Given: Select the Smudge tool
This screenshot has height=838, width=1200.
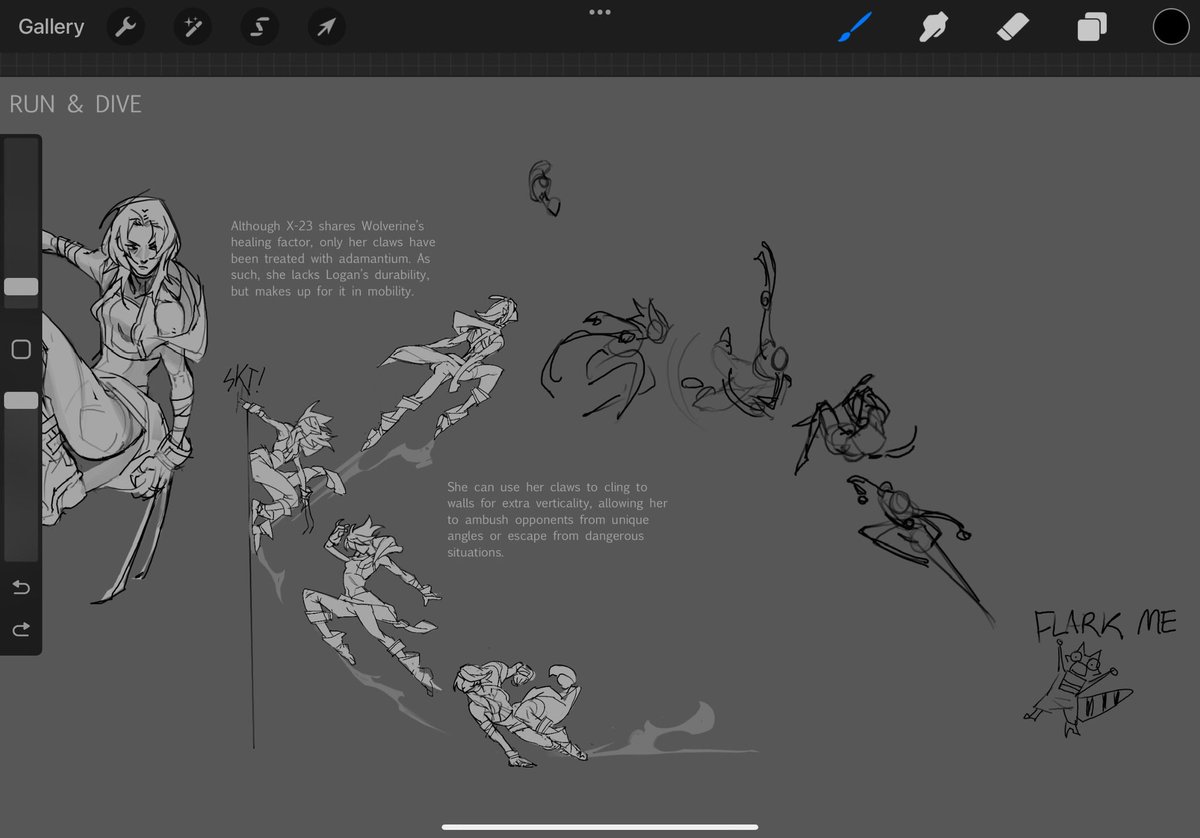Looking at the screenshot, I should coord(933,27).
